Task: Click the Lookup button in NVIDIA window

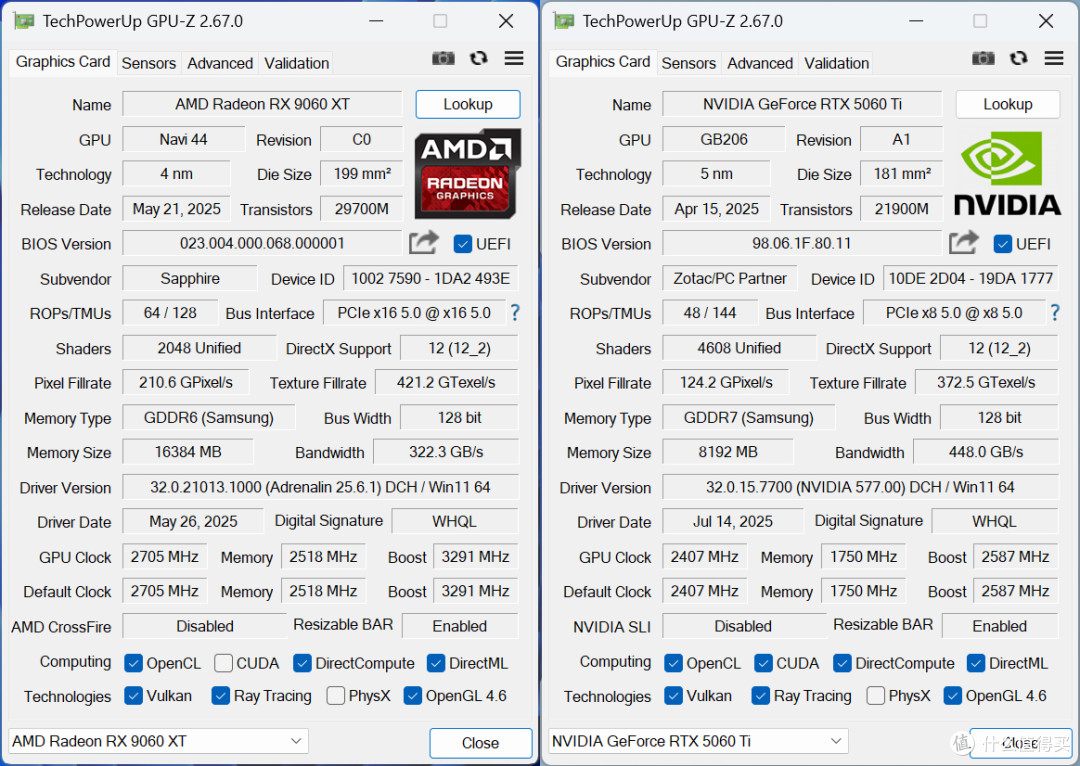Action: tap(1008, 104)
